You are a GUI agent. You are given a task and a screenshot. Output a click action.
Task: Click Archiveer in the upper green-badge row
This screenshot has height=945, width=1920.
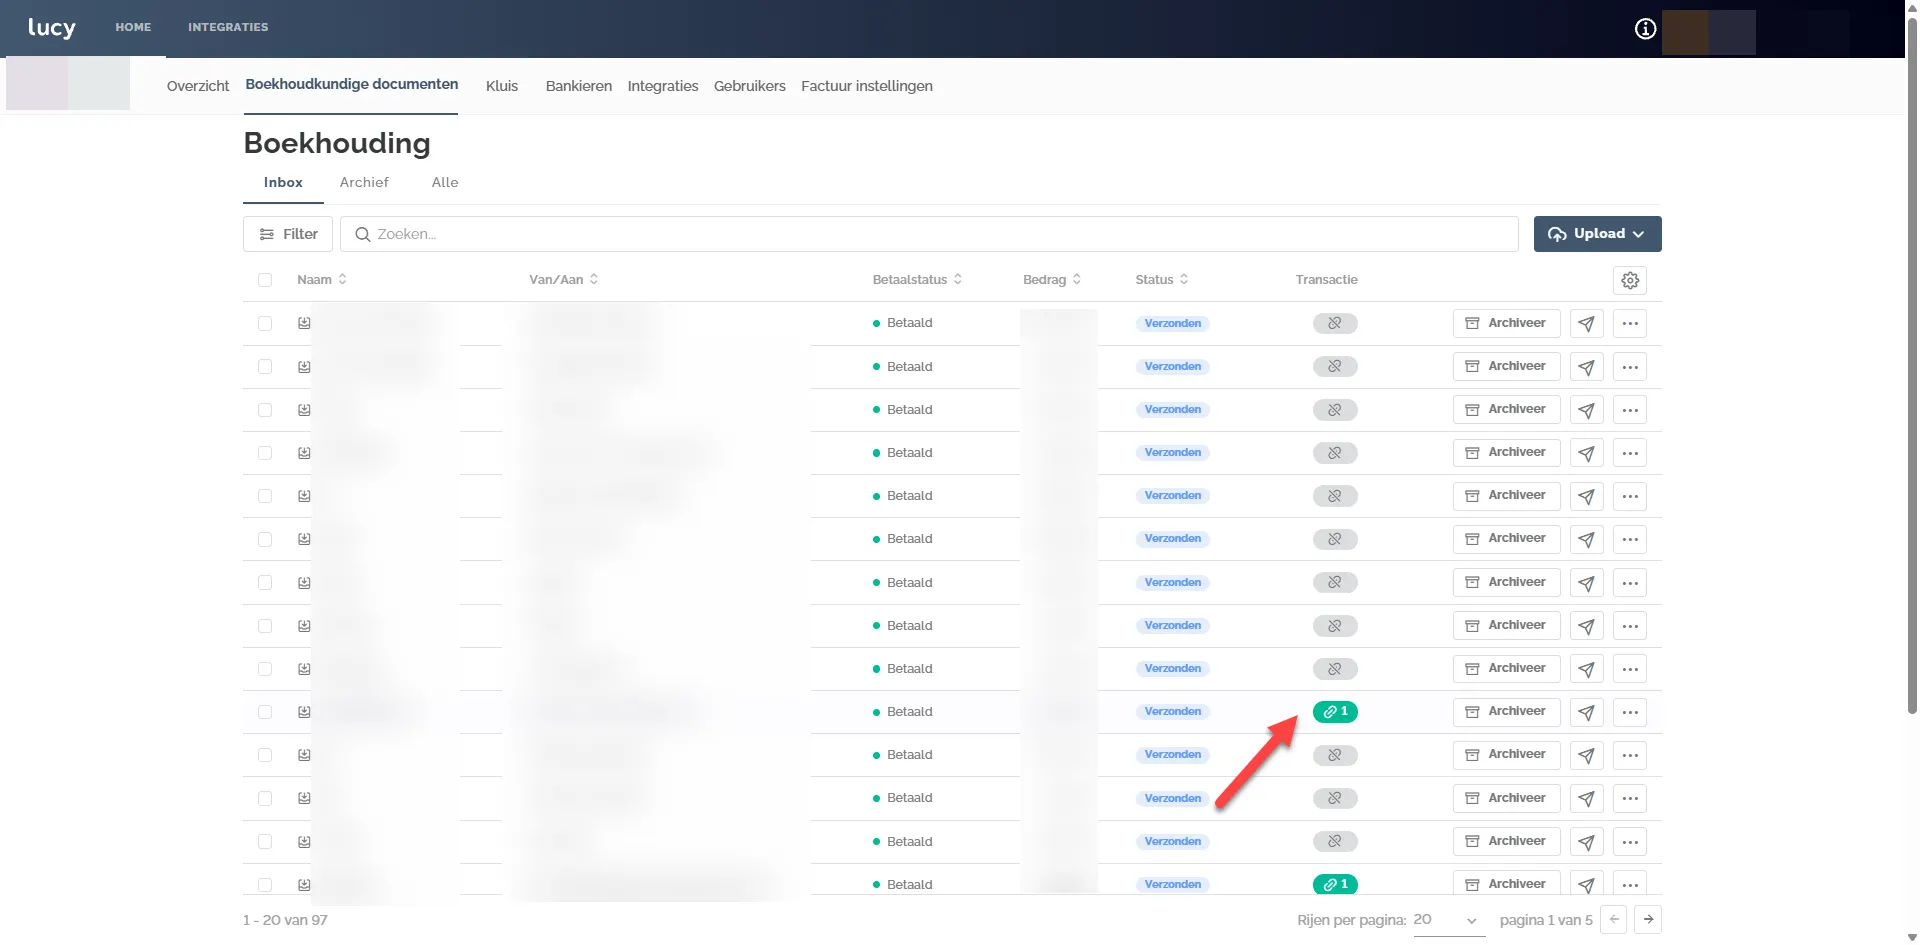(1506, 712)
